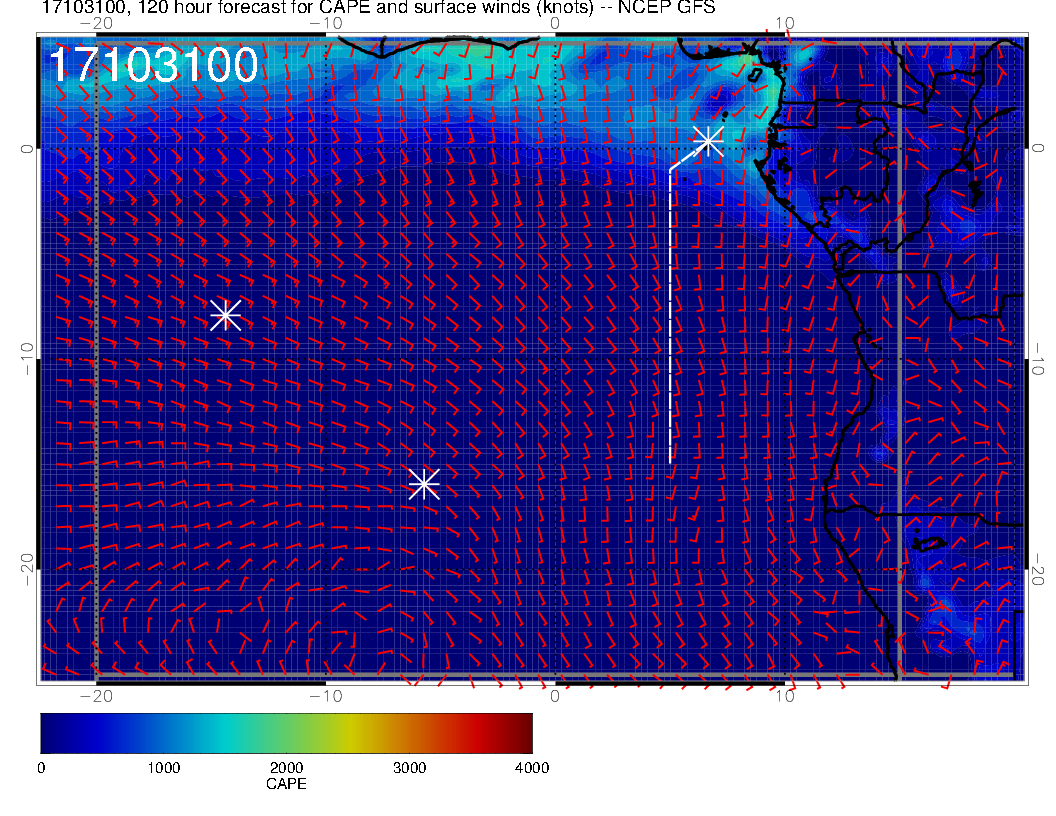Pick the dark red end of CAPE colorbar
1056x816 pixels.
(x=524, y=733)
